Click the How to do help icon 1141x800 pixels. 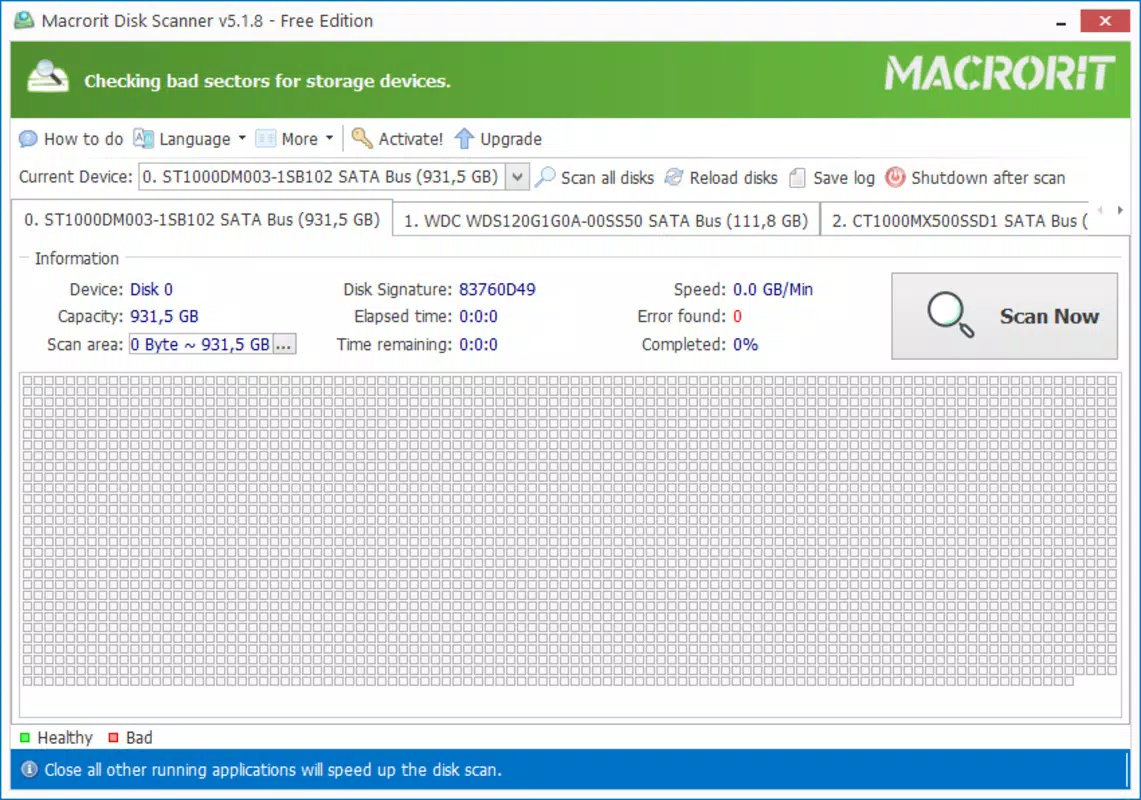tap(28, 138)
